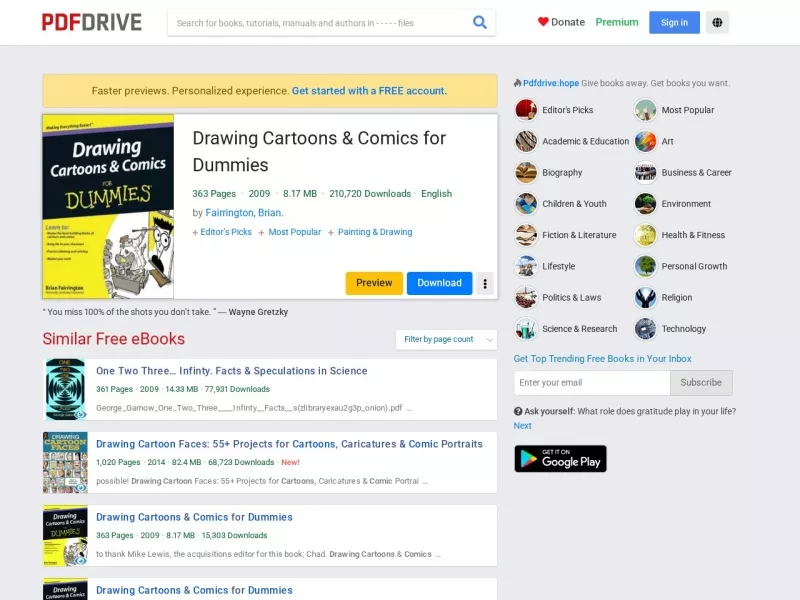
Task: Open Drawing Cartoon Faces: 55+ Projects title
Action: [x=289, y=444]
